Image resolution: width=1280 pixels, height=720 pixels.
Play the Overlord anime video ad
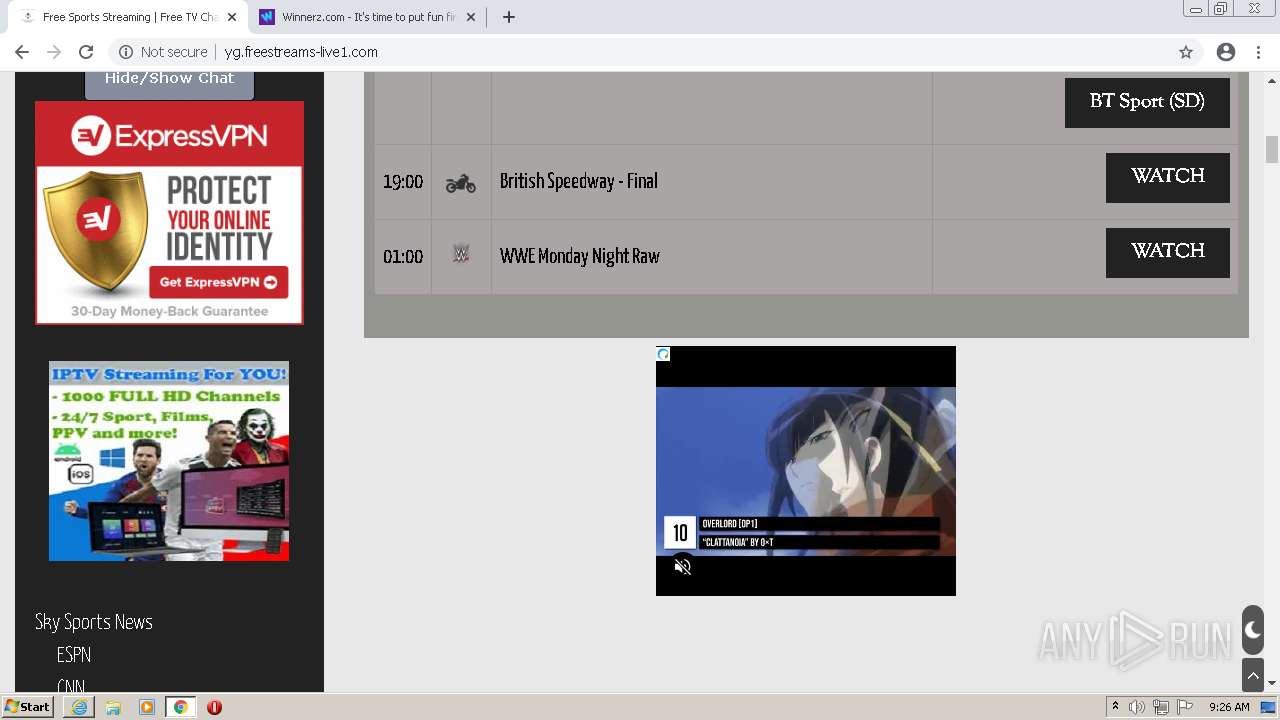806,471
